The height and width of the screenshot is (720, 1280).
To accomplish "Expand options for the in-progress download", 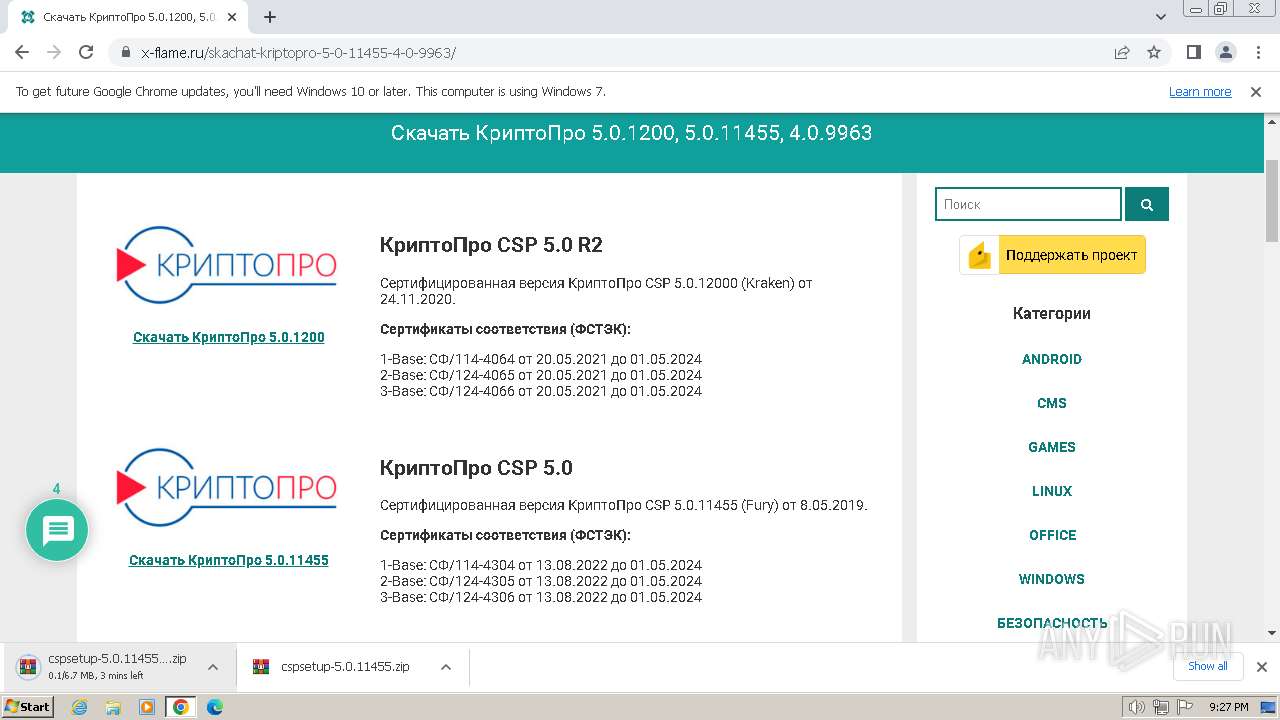I will point(213,667).
